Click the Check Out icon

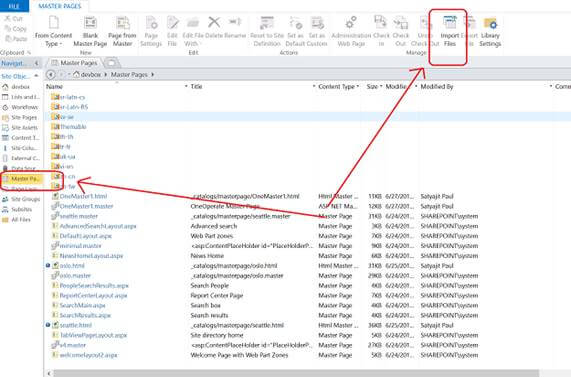coord(401,23)
